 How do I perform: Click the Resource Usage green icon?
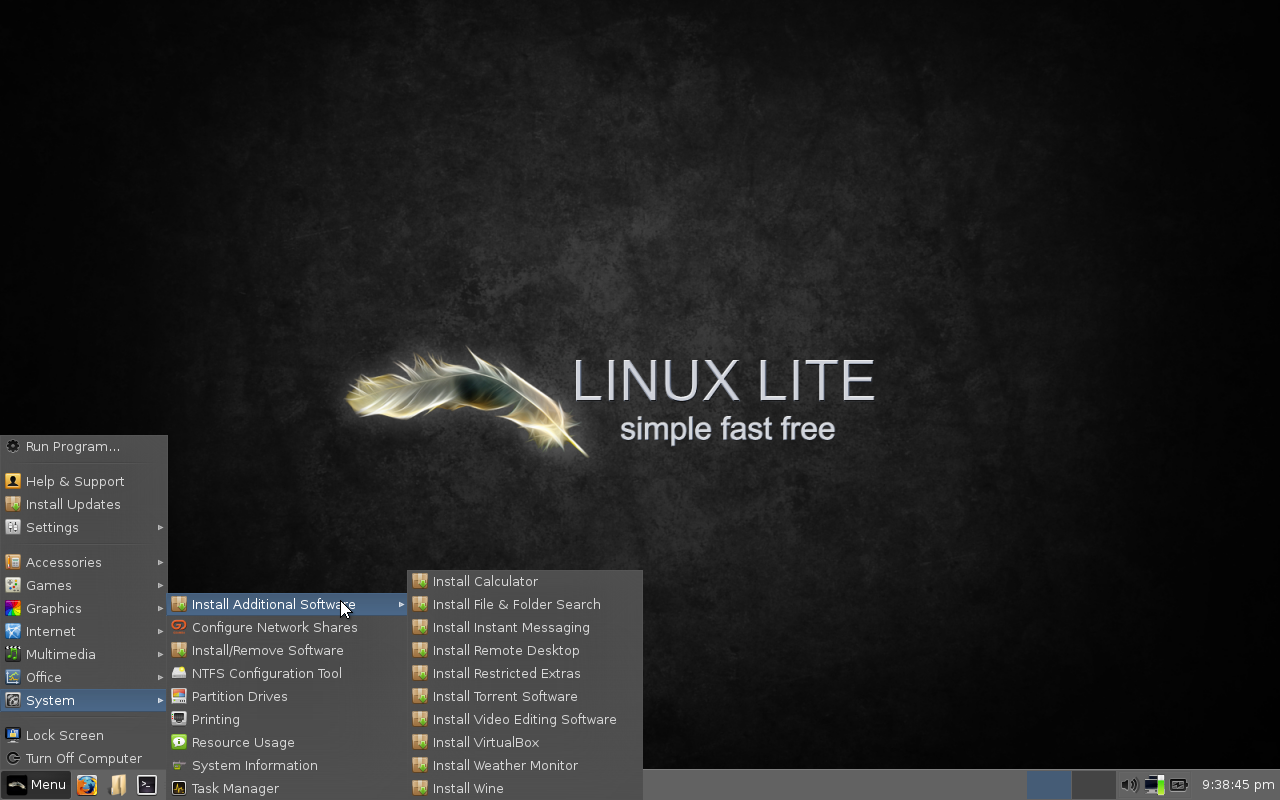179,742
